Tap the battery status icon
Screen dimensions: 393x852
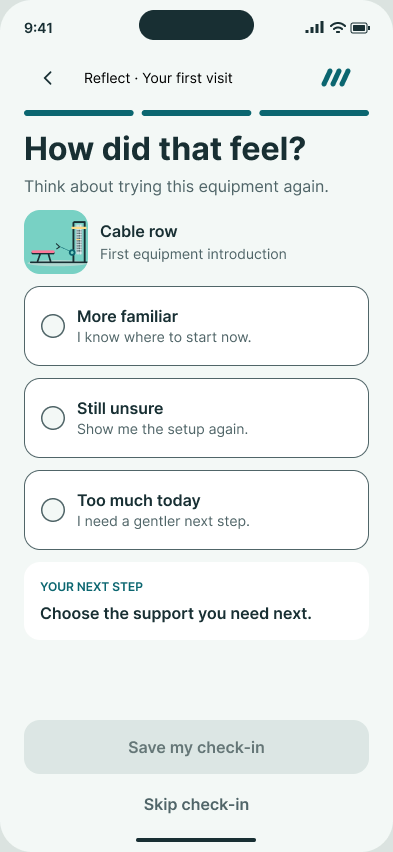360,28
